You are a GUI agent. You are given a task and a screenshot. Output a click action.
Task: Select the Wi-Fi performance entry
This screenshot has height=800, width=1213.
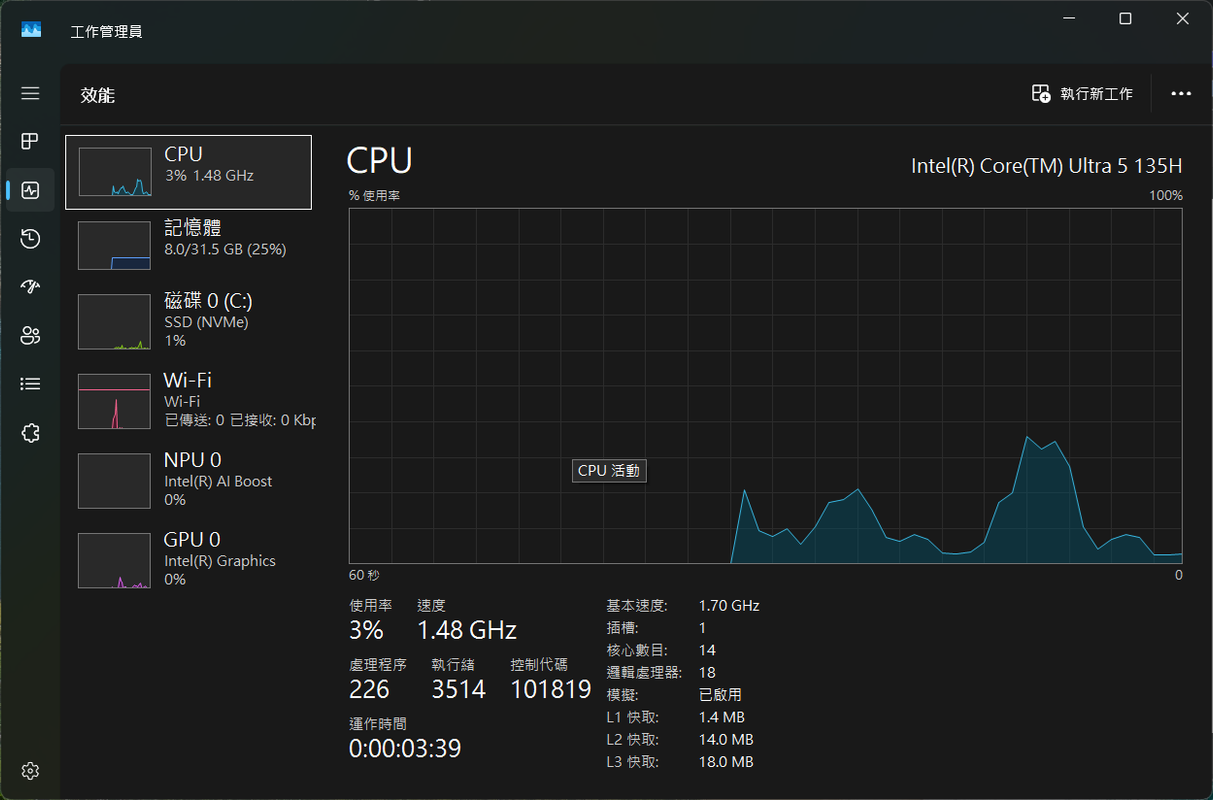click(x=188, y=400)
